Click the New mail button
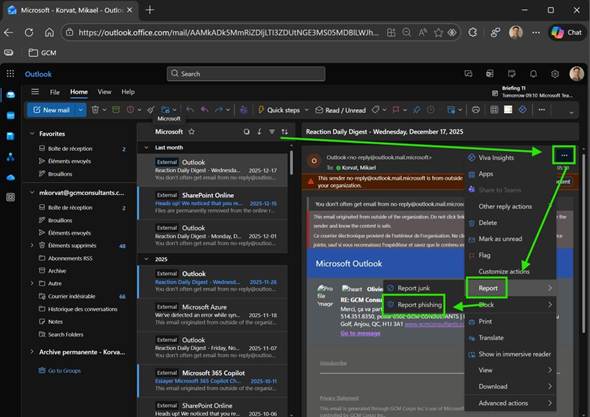 pyautogui.click(x=52, y=110)
